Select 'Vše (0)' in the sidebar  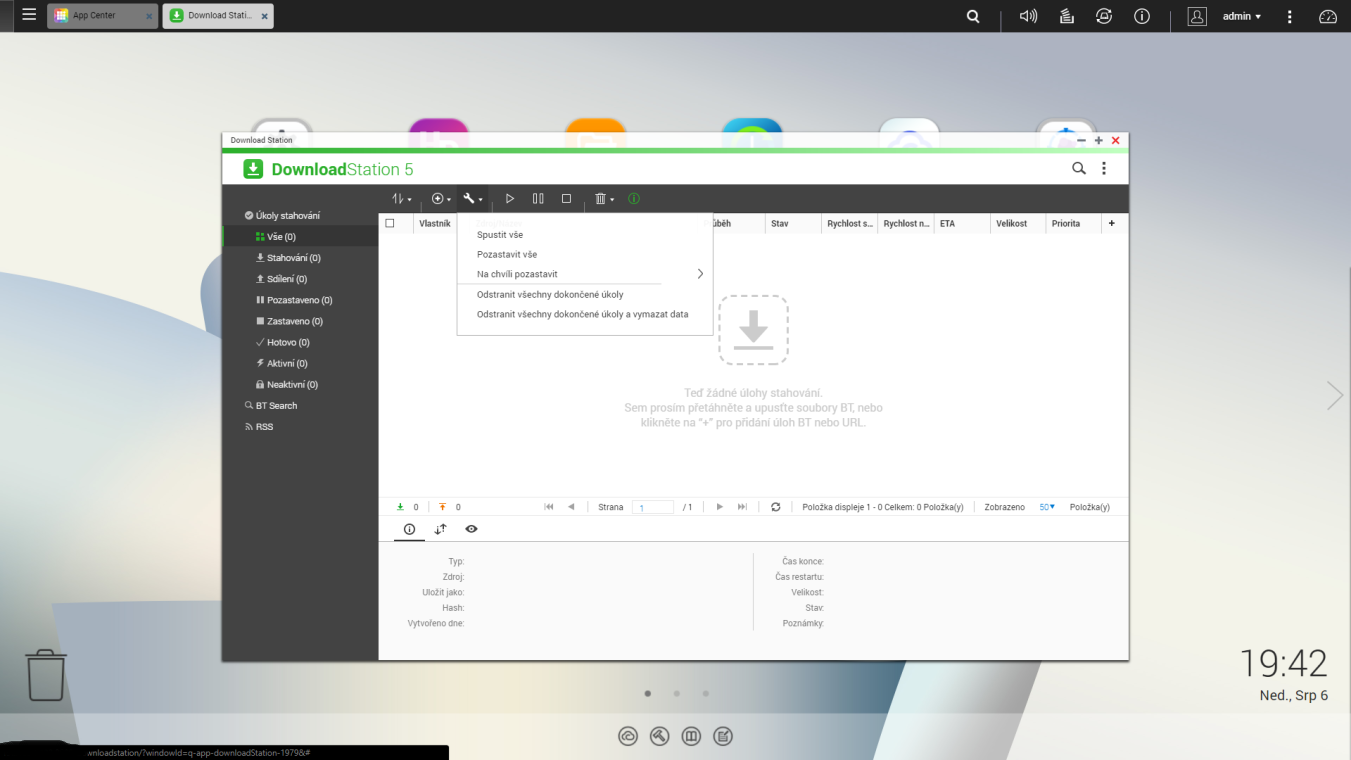(300, 237)
